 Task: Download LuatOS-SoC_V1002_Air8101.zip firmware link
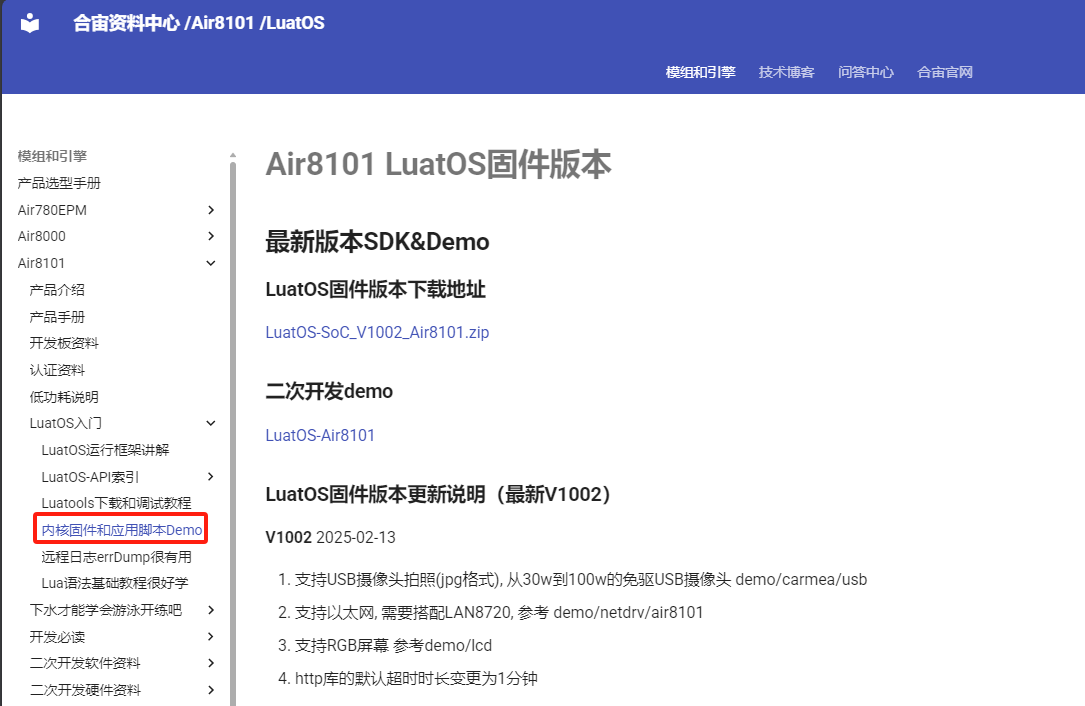coord(377,332)
